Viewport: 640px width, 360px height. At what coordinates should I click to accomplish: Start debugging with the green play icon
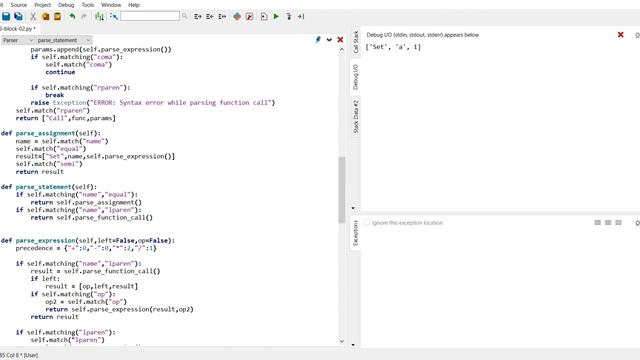point(276,16)
